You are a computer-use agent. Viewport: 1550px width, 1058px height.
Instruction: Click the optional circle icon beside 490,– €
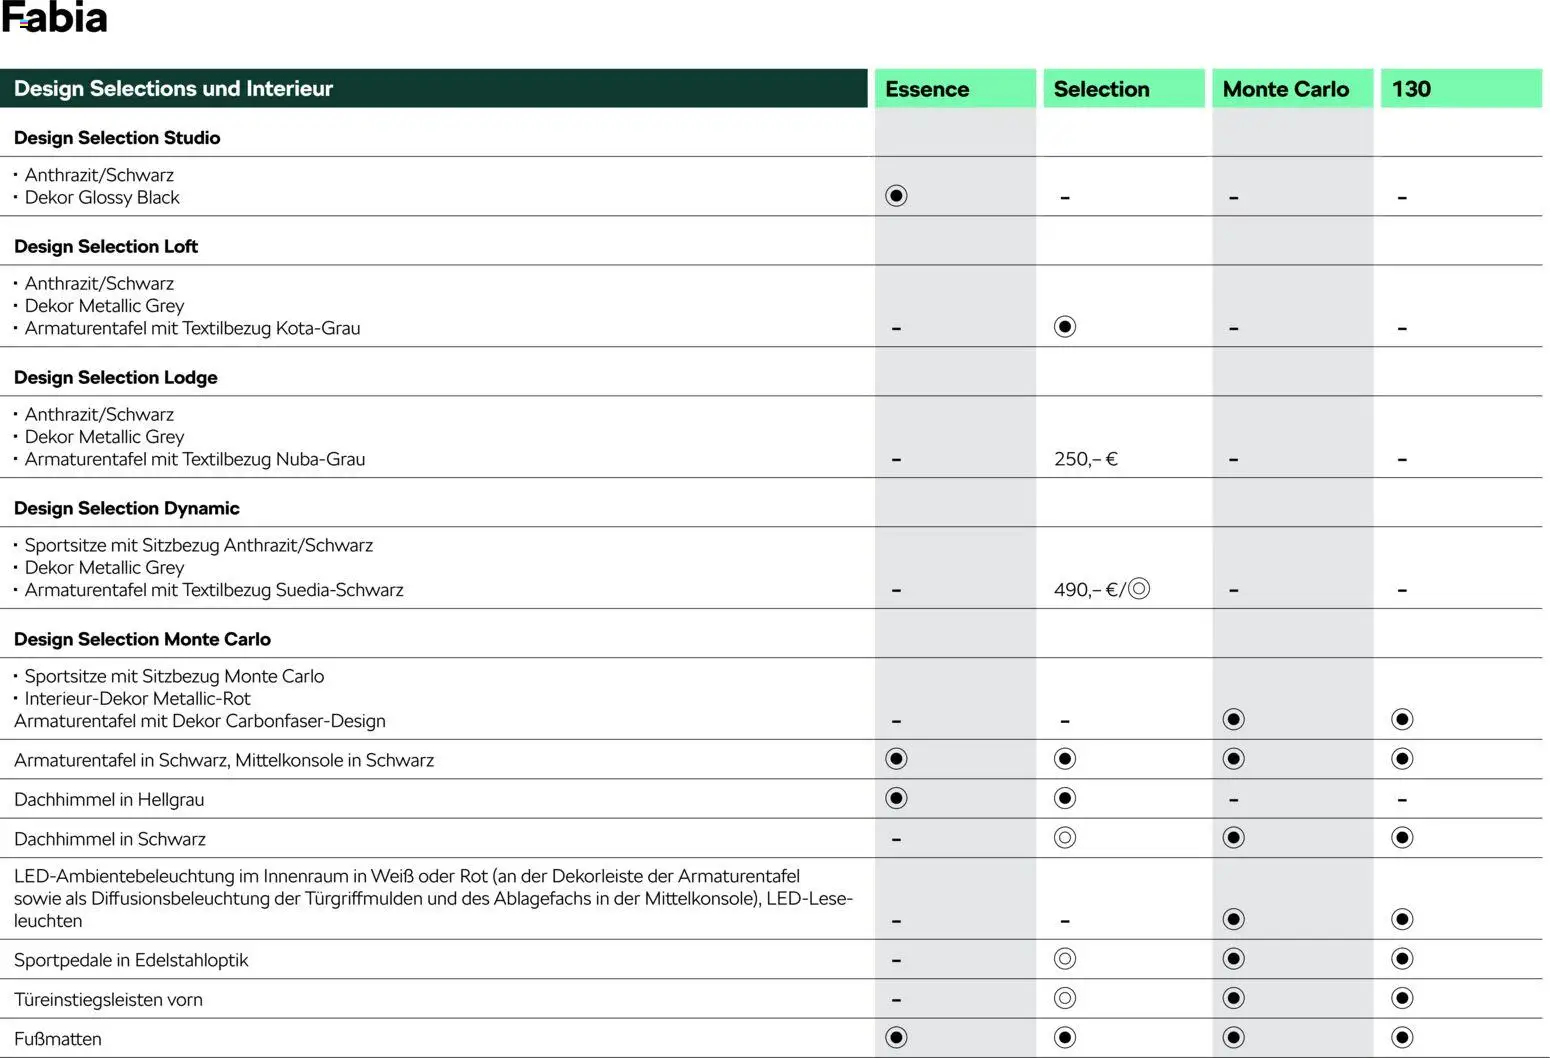(x=1139, y=588)
